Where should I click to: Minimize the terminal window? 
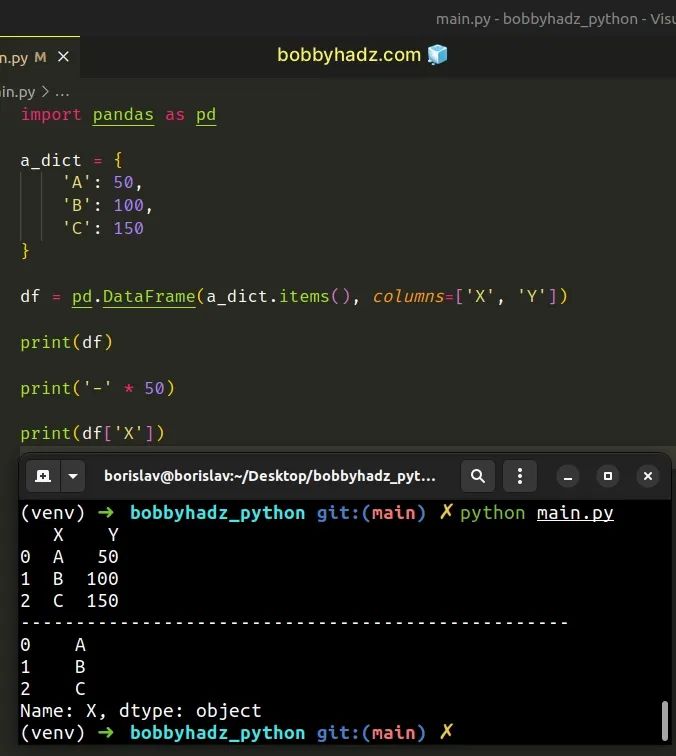(x=568, y=477)
